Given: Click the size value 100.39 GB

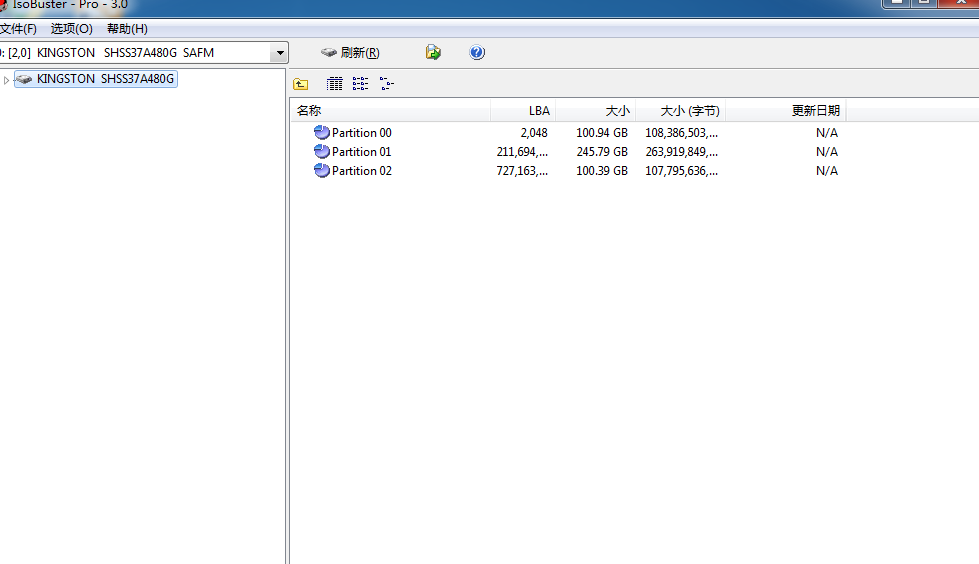Looking at the screenshot, I should coord(601,171).
